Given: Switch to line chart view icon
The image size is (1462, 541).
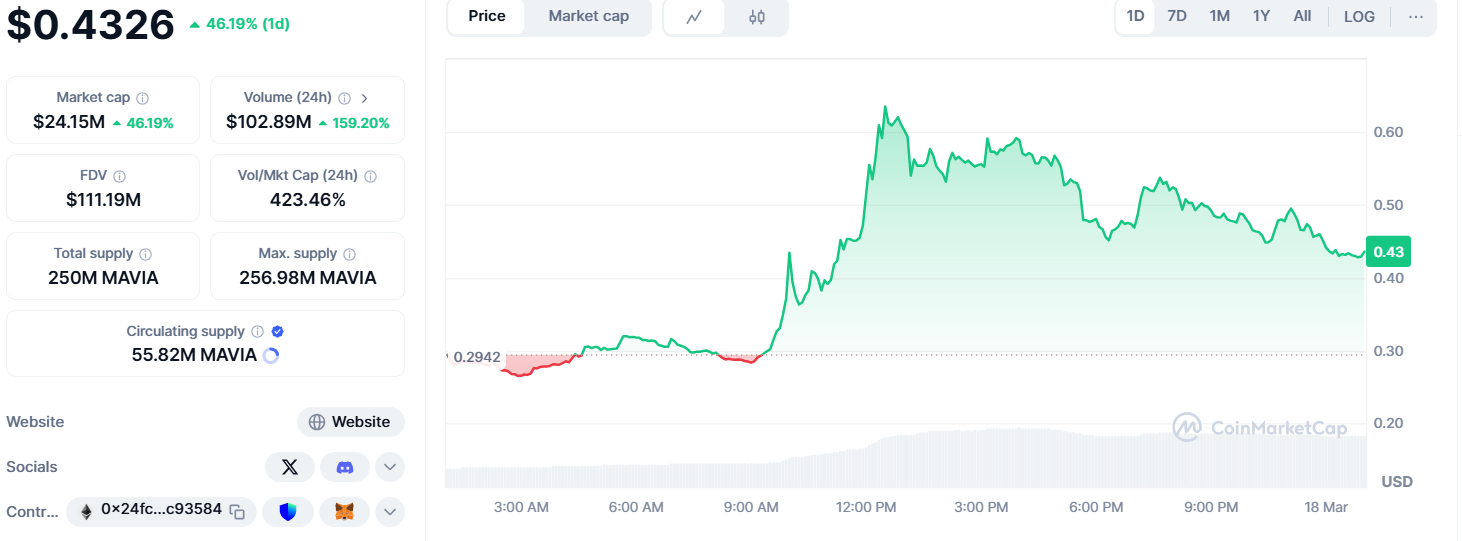Looking at the screenshot, I should [x=694, y=17].
